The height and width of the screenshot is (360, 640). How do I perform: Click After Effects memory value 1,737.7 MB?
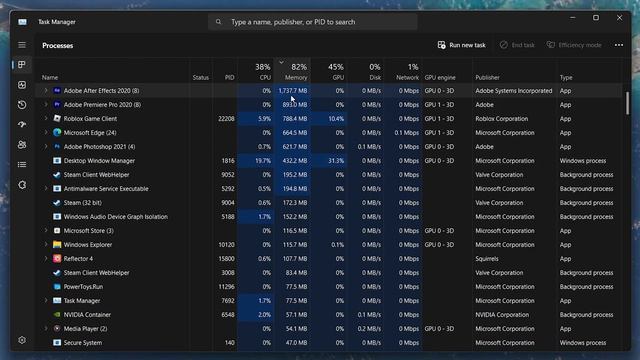(293, 91)
